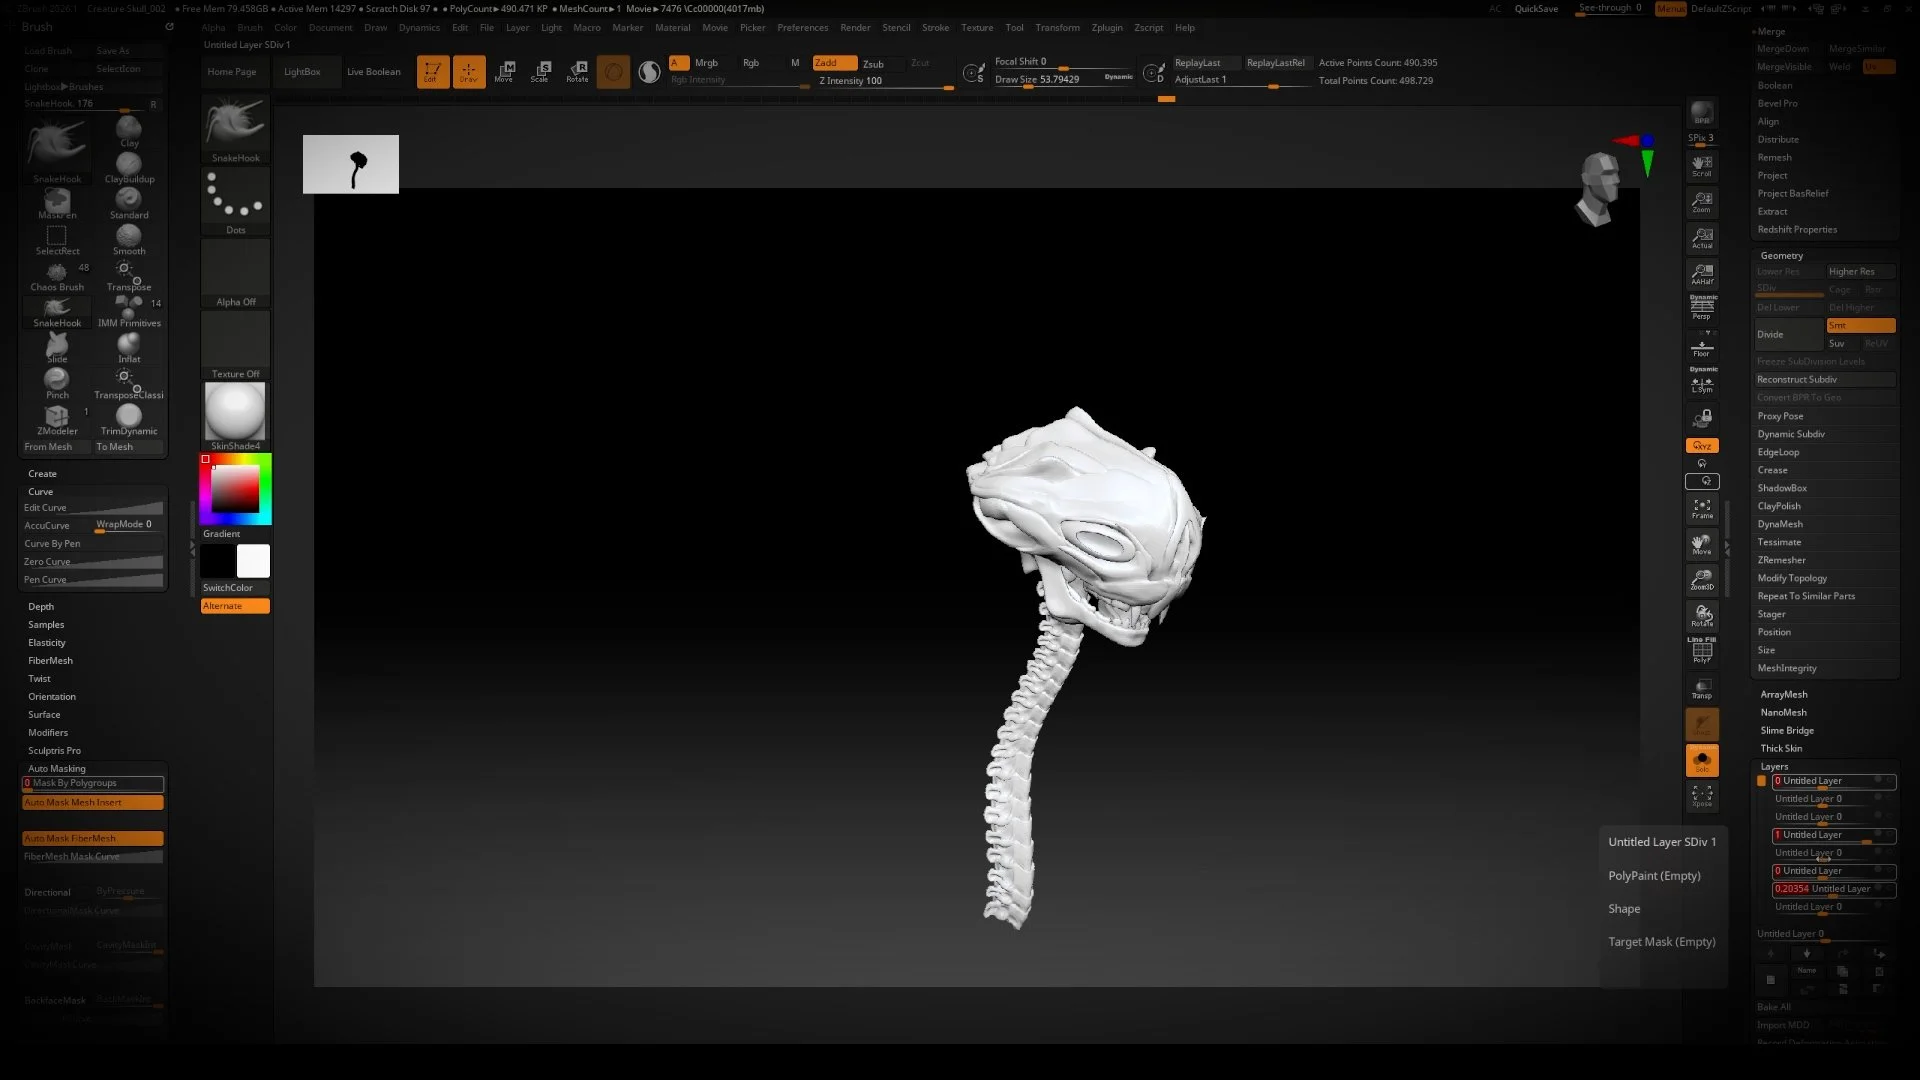
Task: Click the Zoom3D navigation icon
Action: point(1703,580)
